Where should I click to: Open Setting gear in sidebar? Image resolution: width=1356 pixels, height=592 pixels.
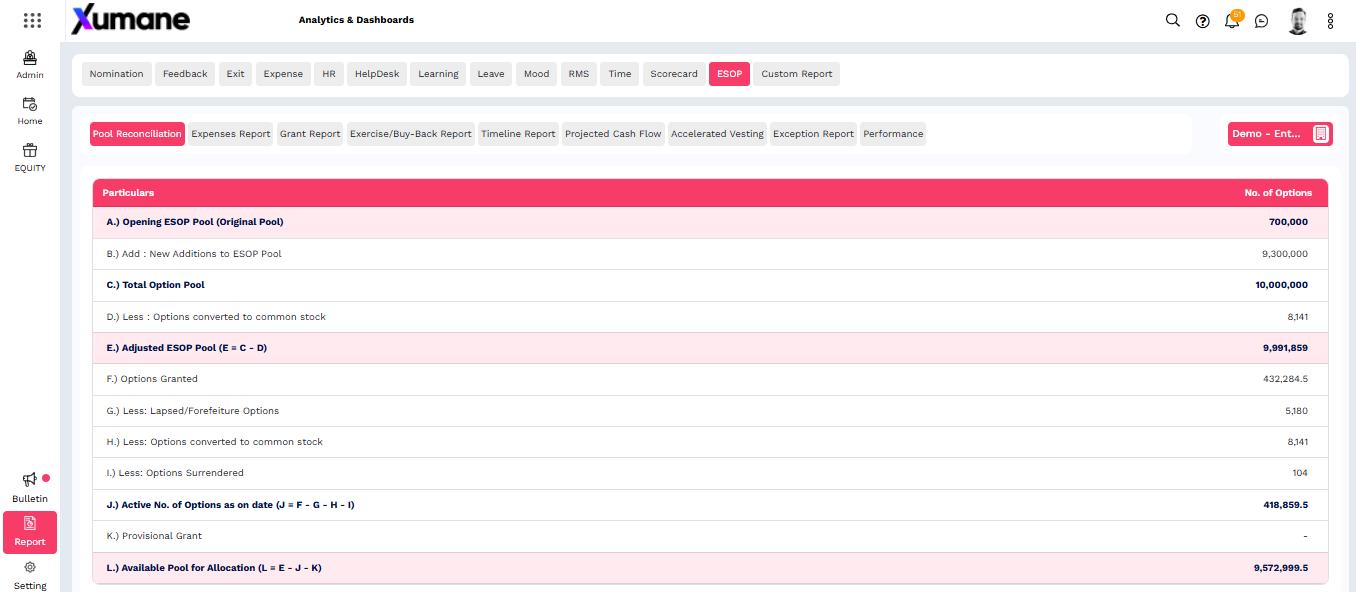click(x=30, y=575)
